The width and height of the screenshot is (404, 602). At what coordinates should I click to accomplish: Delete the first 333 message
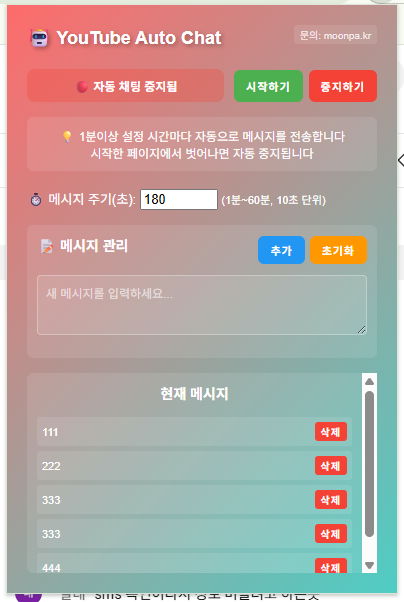coord(331,500)
